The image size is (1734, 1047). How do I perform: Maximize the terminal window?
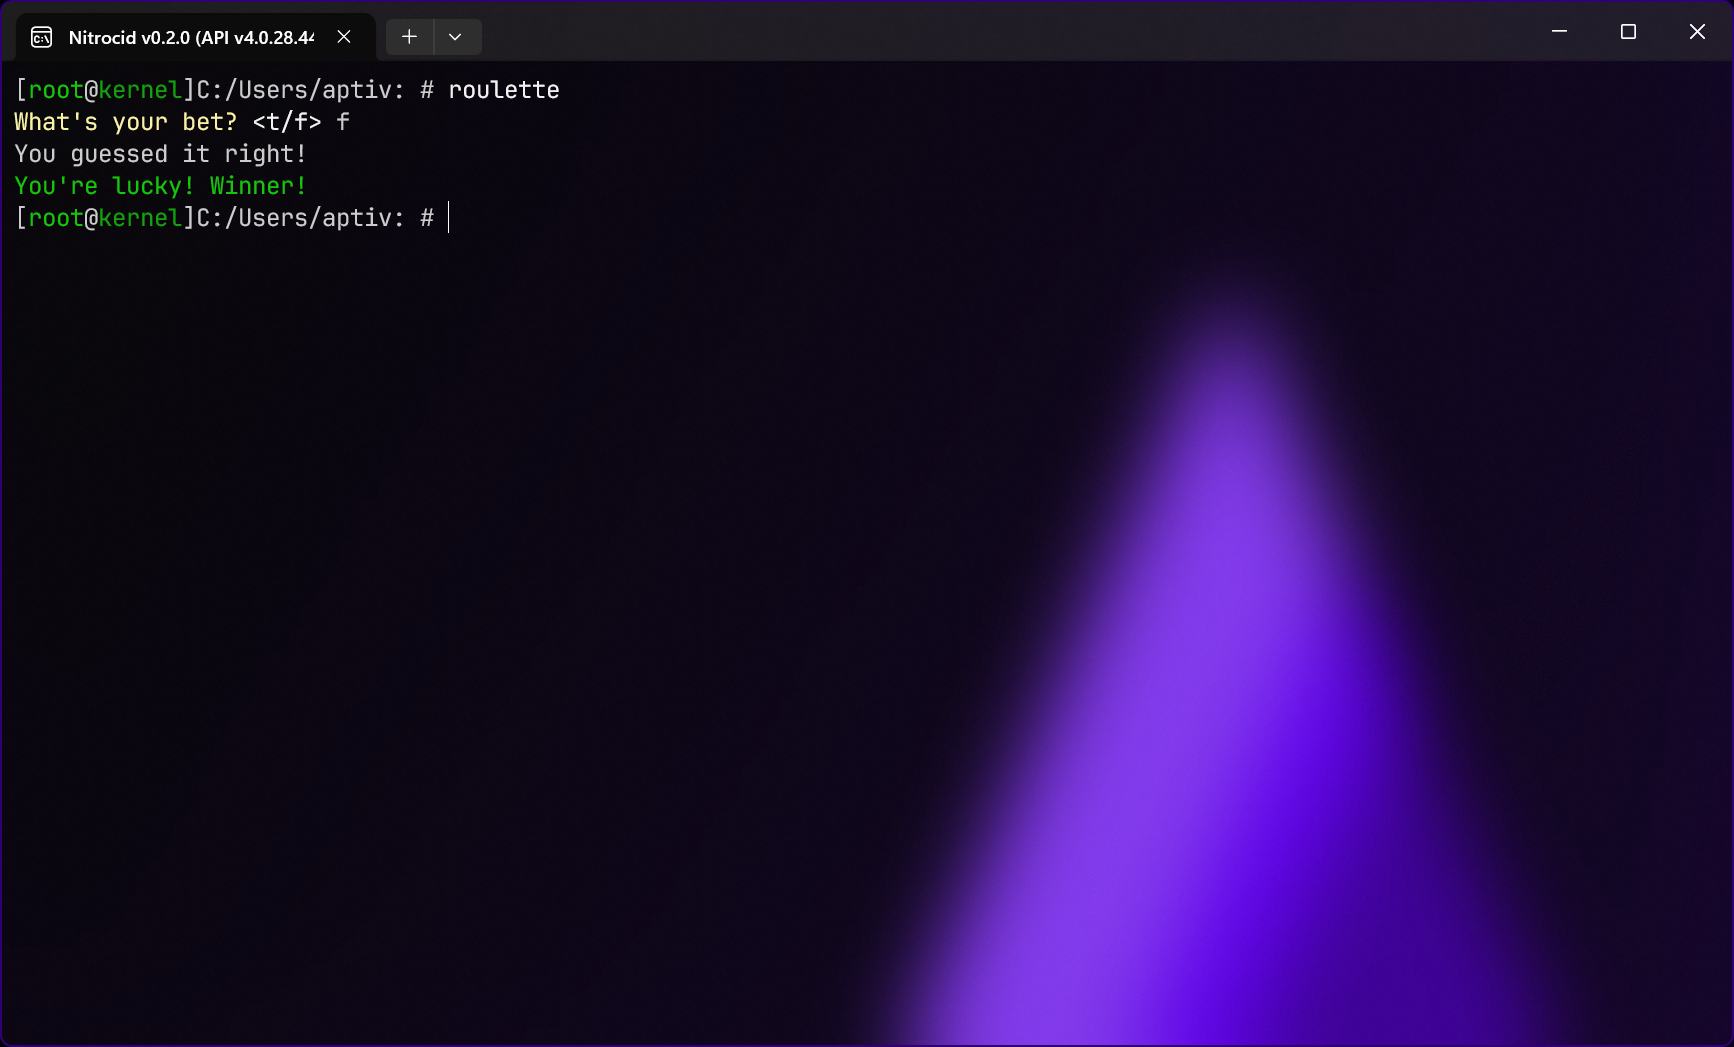coord(1628,31)
